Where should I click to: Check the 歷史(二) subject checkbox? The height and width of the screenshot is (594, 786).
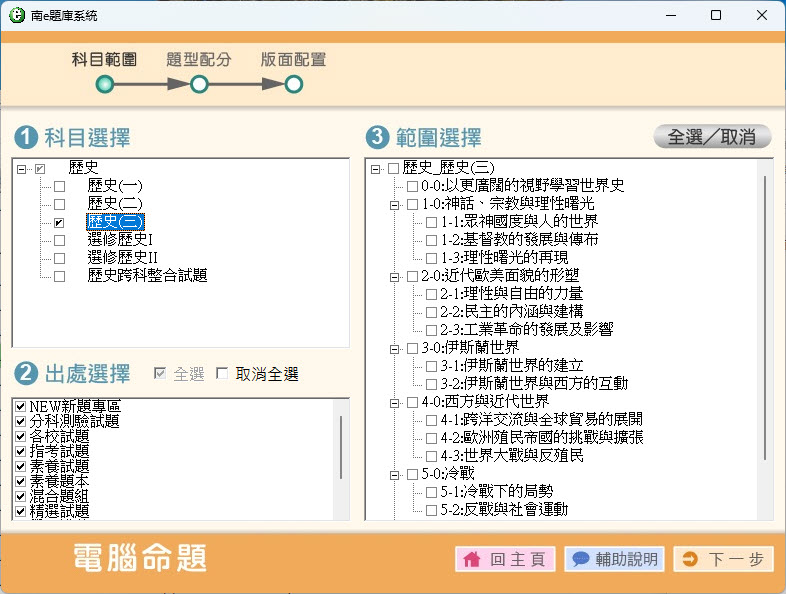click(x=60, y=205)
